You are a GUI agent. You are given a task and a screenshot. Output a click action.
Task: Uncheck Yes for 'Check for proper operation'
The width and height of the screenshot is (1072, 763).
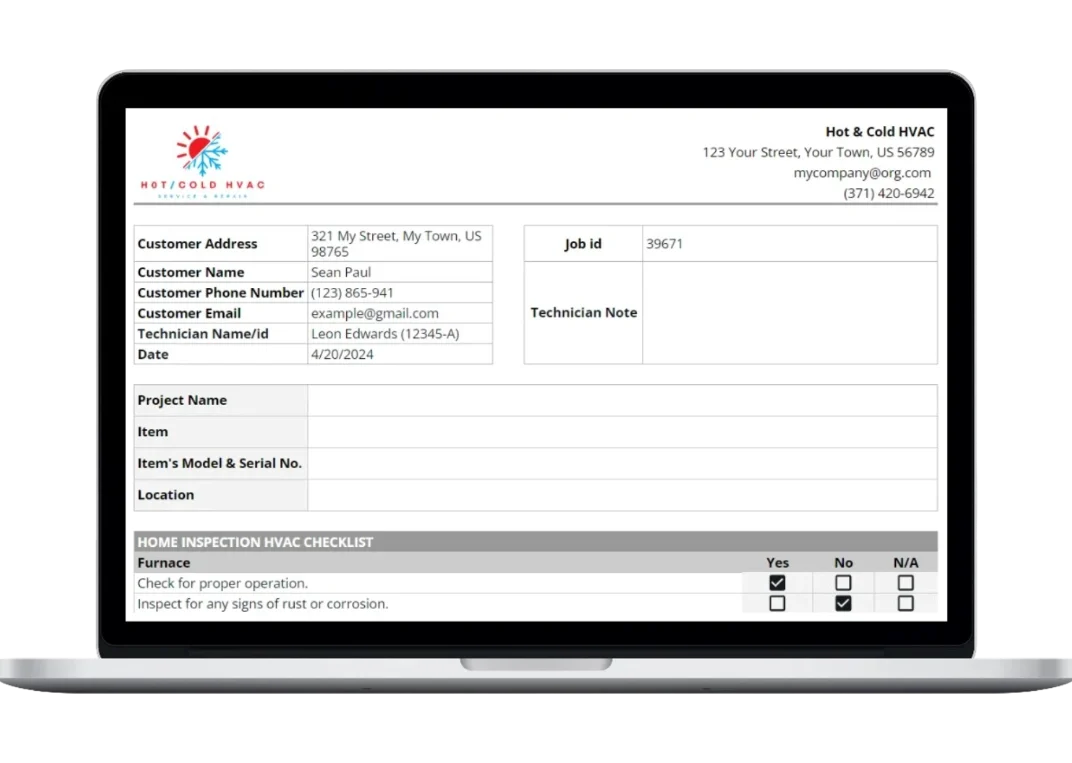[x=777, y=583]
